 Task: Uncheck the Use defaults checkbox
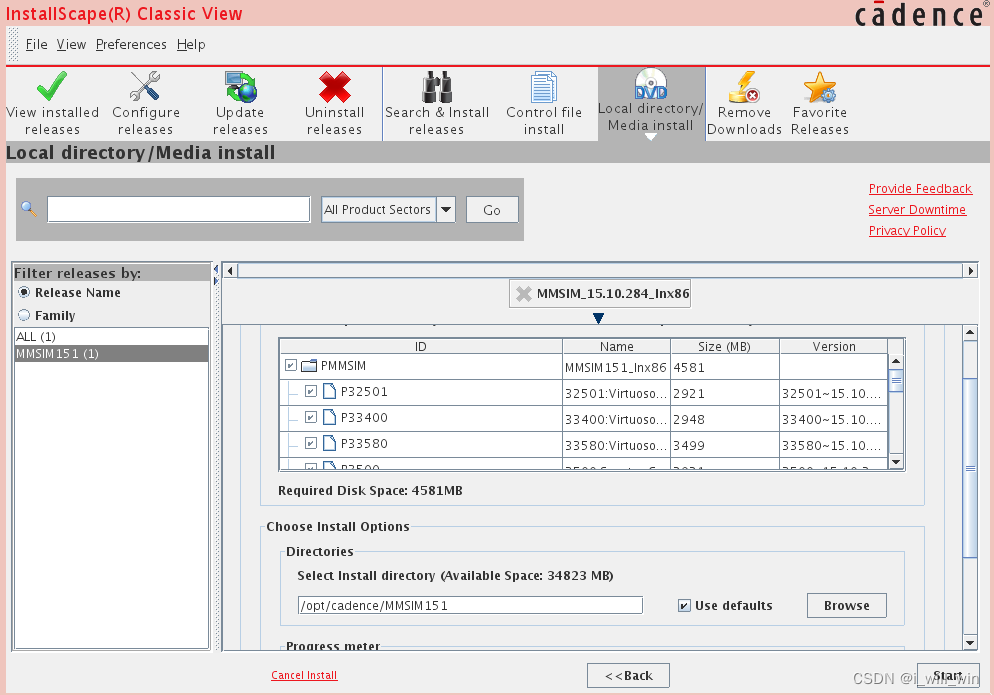coord(684,605)
